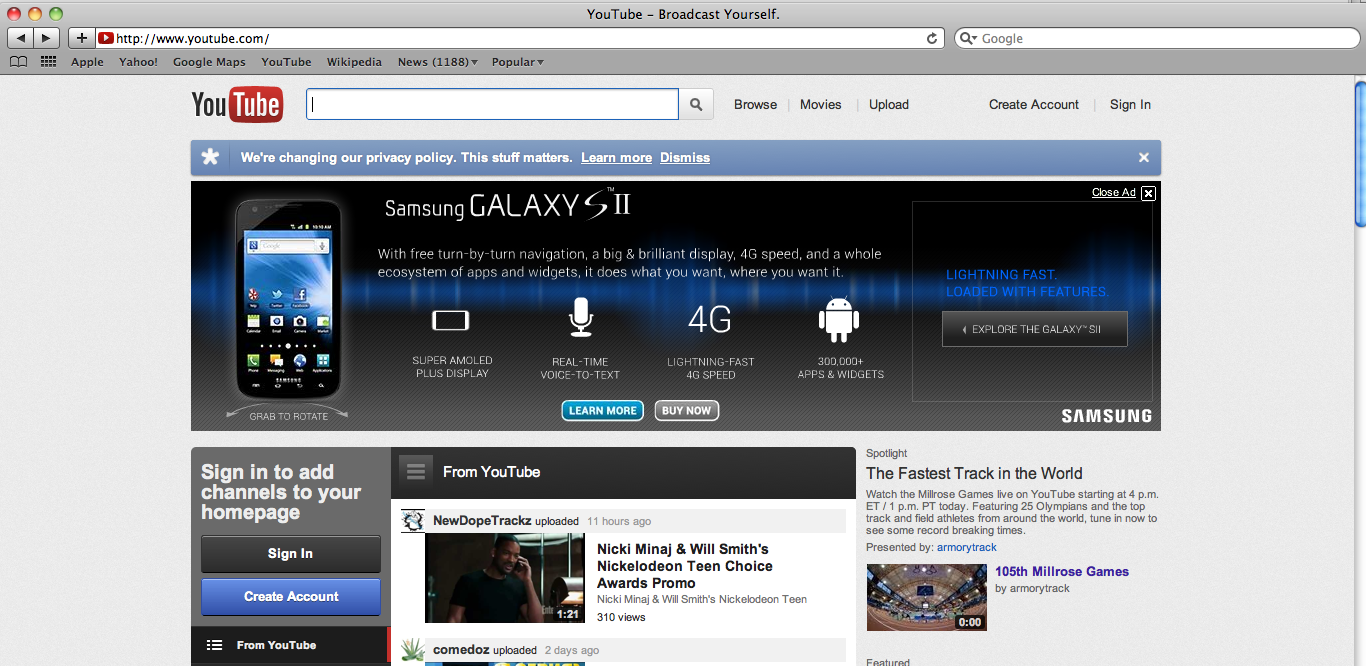Click the Super AMOLED Plus display icon
Image resolution: width=1366 pixels, height=666 pixels.
pos(450,321)
